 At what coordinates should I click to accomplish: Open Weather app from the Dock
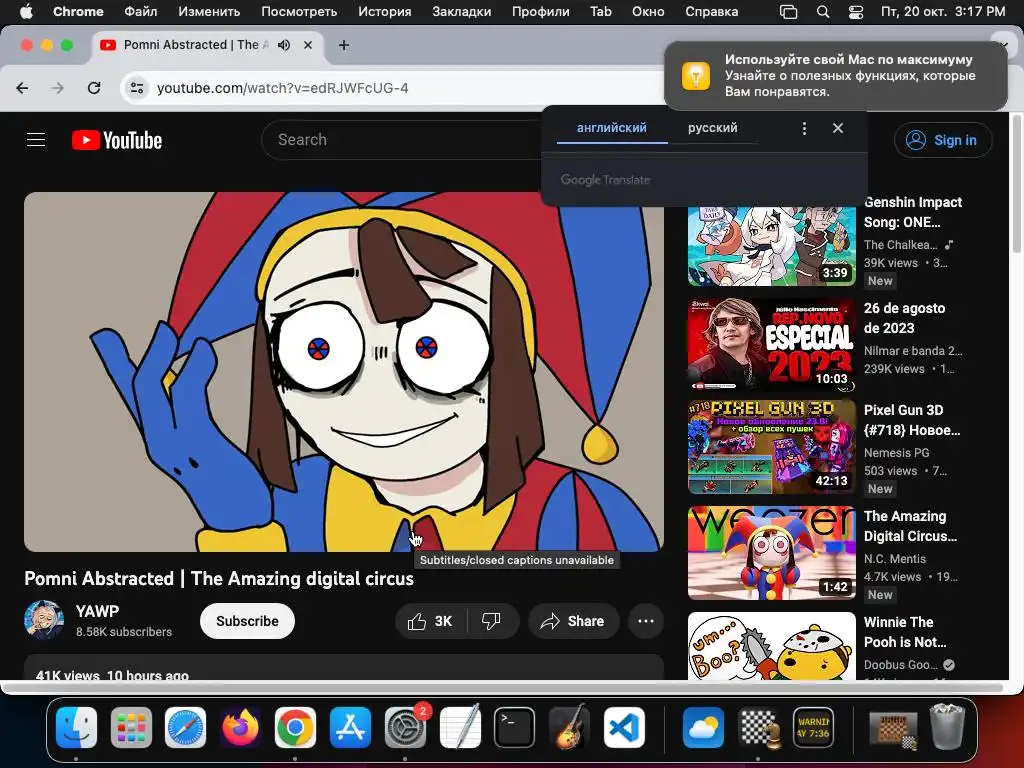pyautogui.click(x=703, y=727)
